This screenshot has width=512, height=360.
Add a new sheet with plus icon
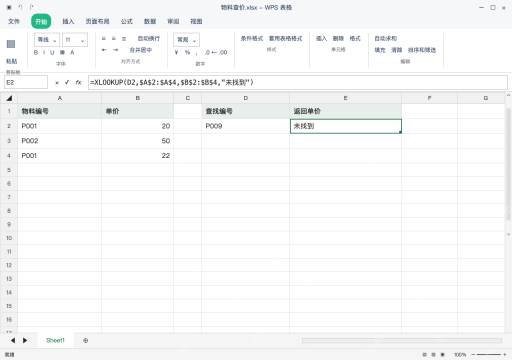(86, 341)
